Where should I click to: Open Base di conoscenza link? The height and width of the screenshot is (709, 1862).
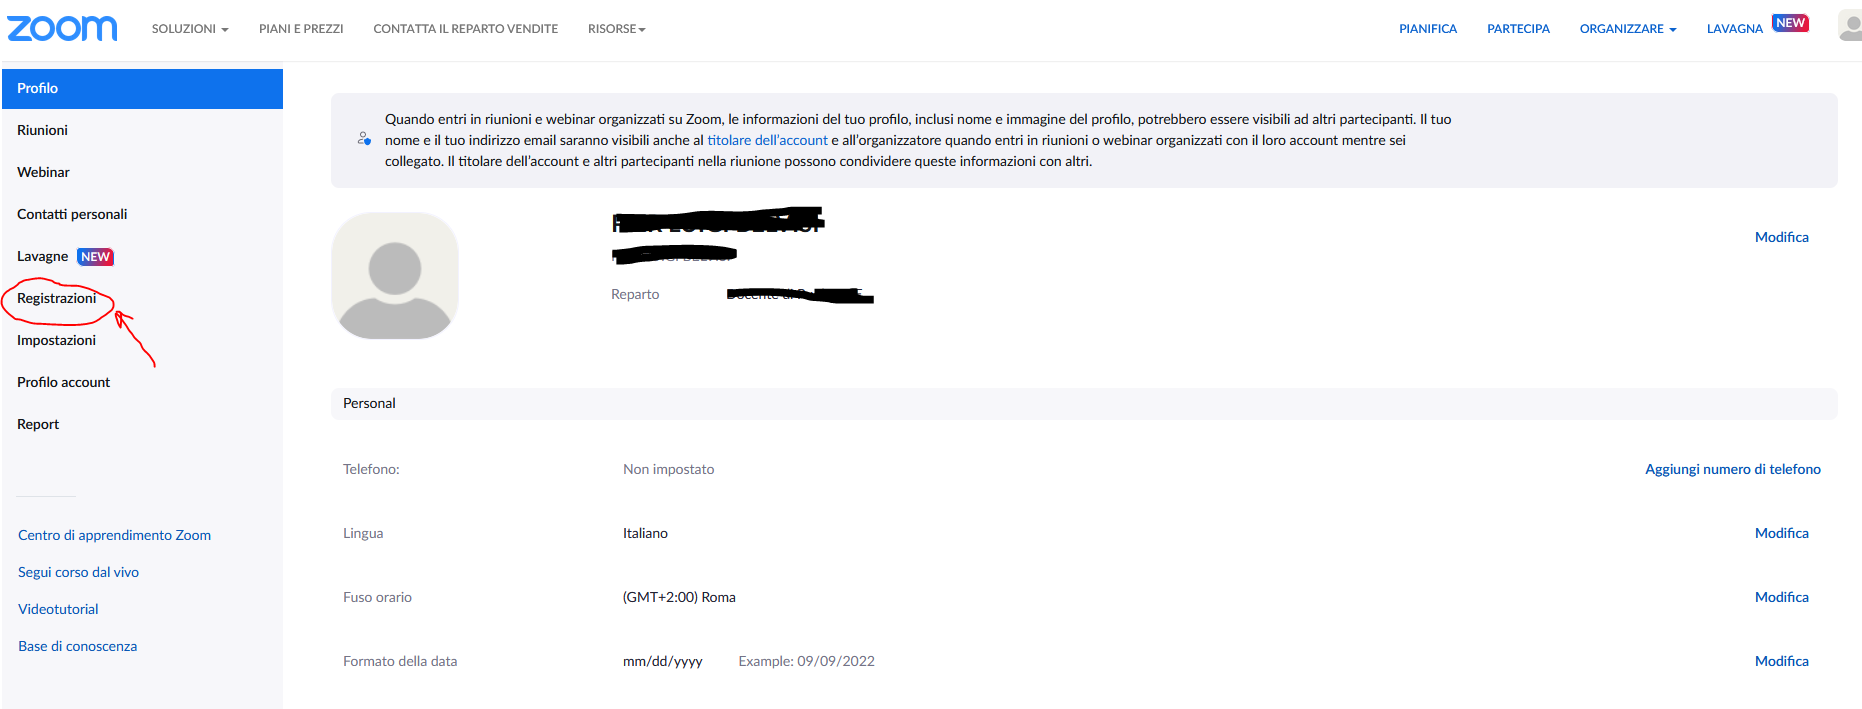tap(77, 646)
